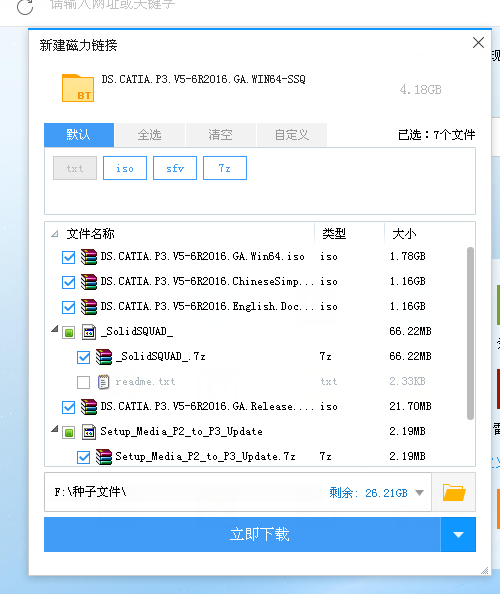
Task: Click the readme.txt notepad icon
Action: [x=103, y=382]
